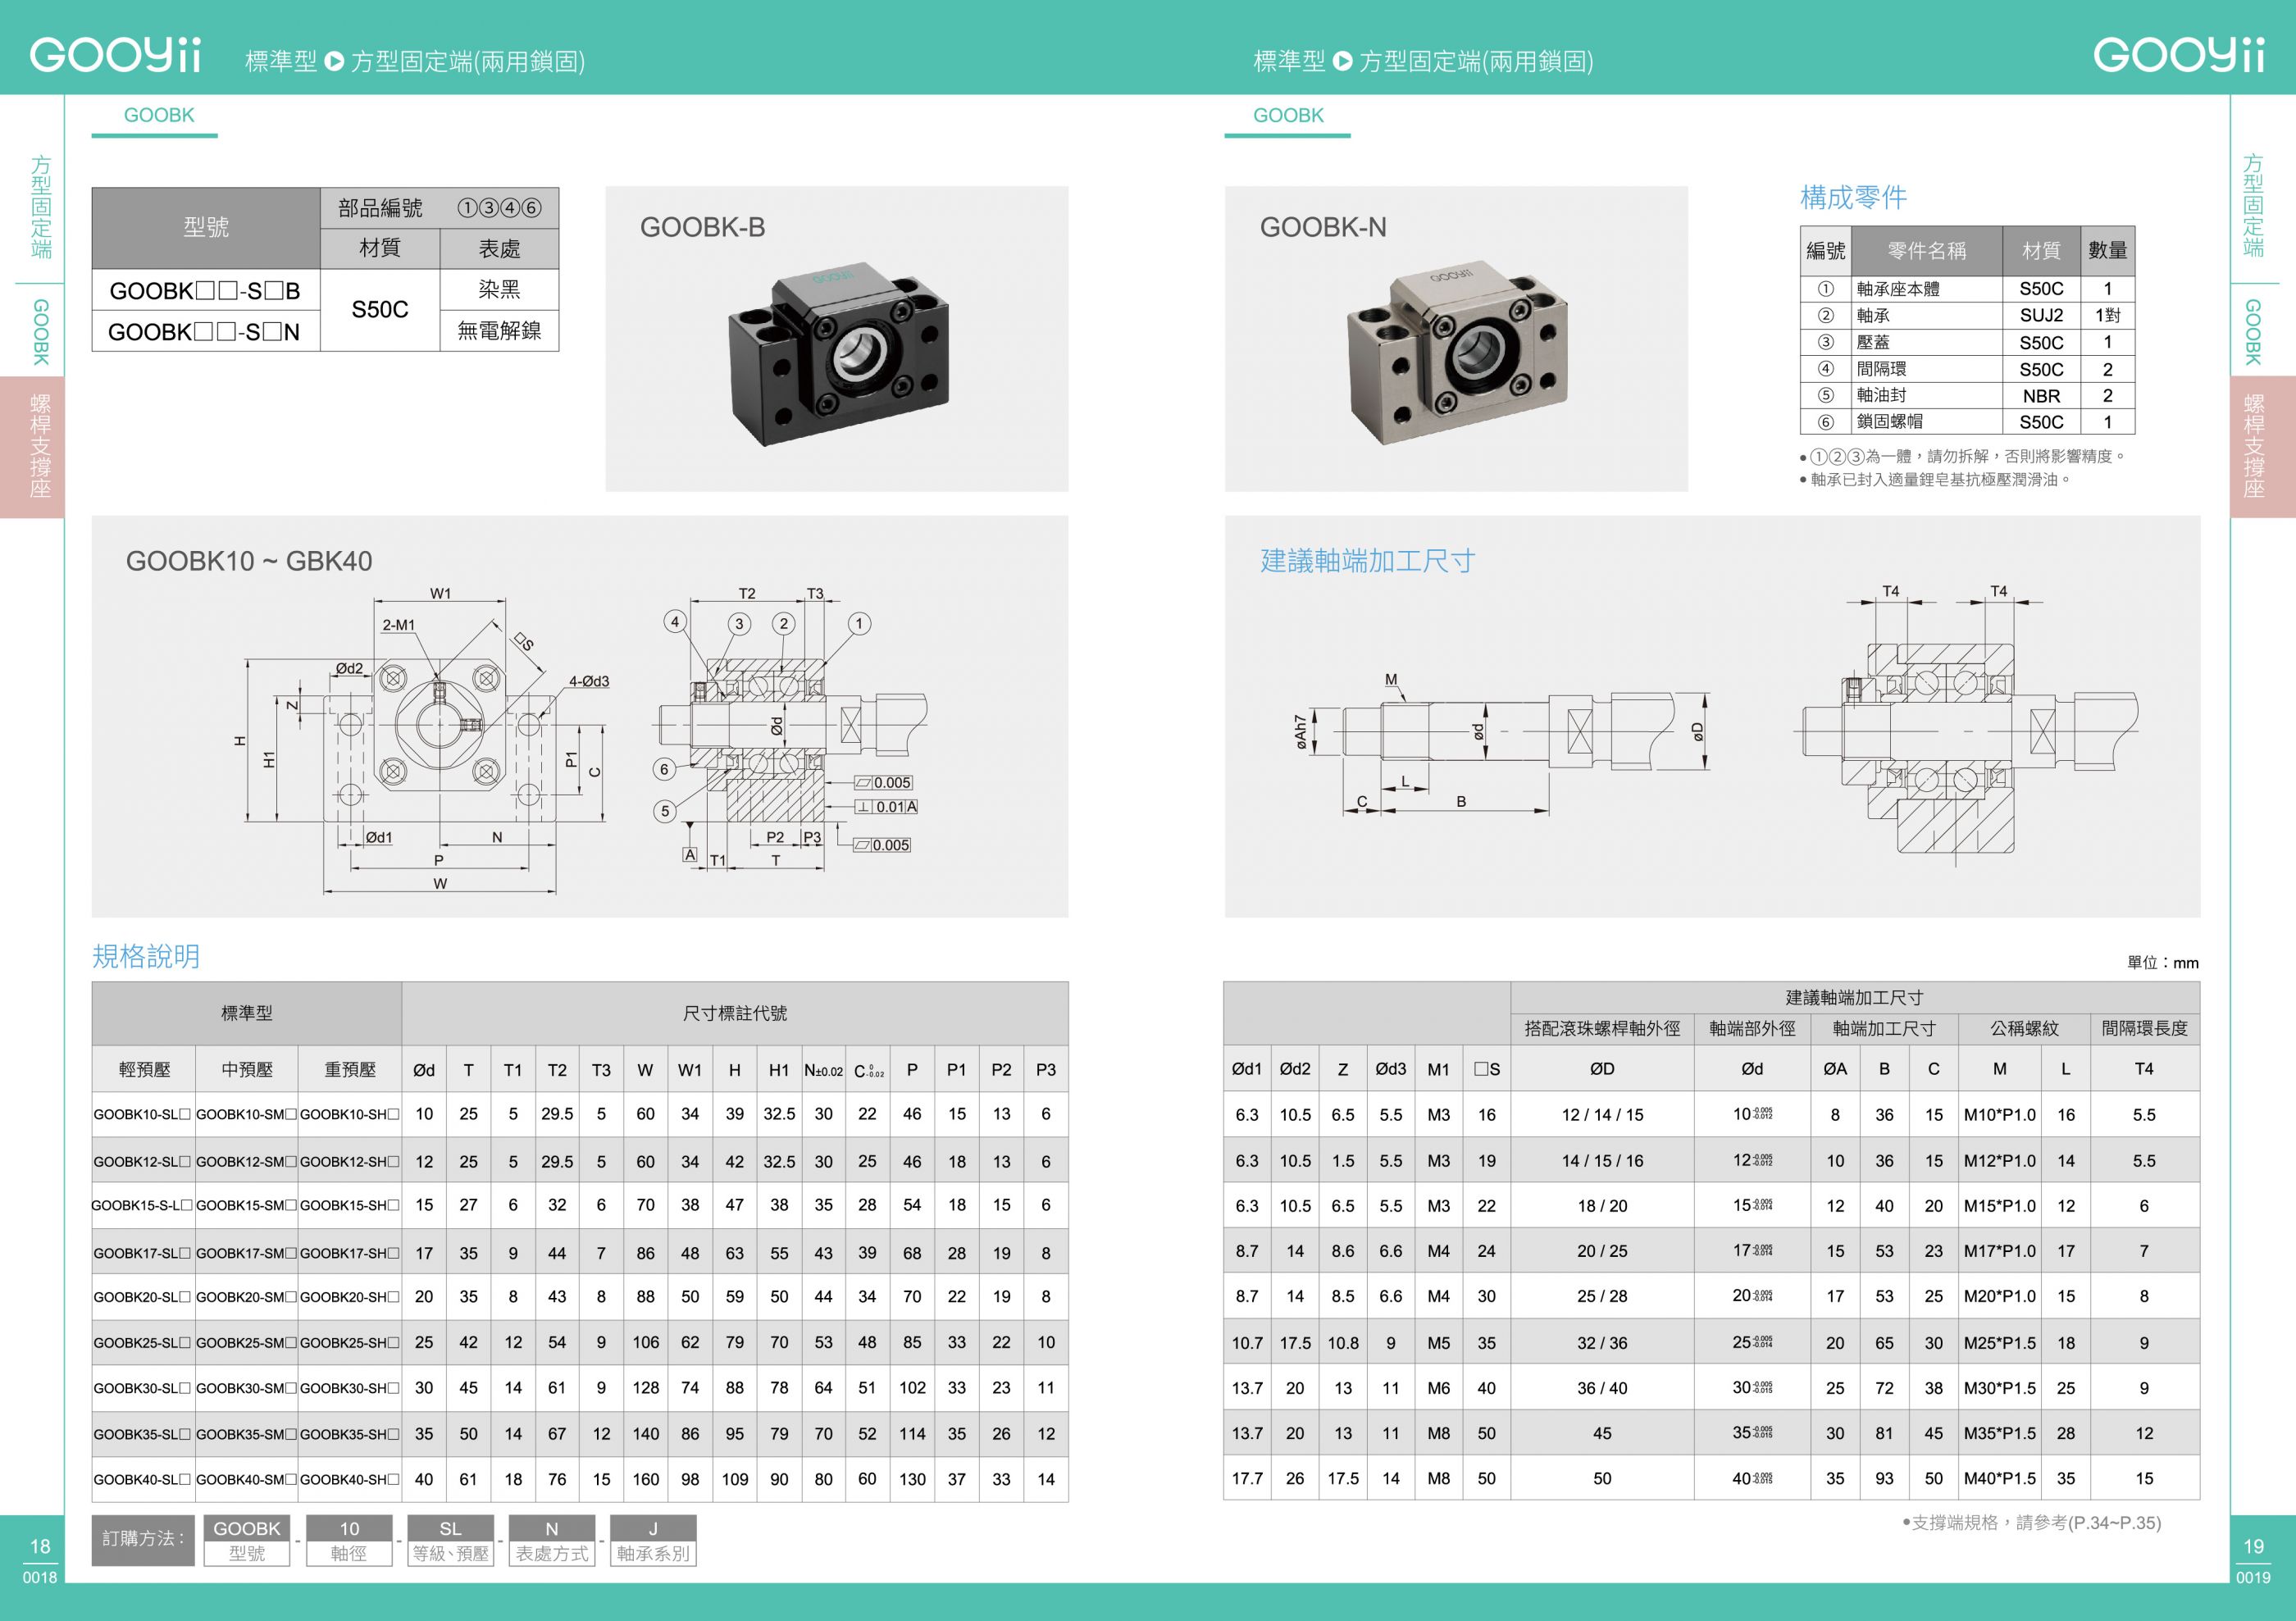Open the left sidebar 螺桿支撐座 tab
Viewport: 2296px width, 1621px height.
click(x=32, y=447)
